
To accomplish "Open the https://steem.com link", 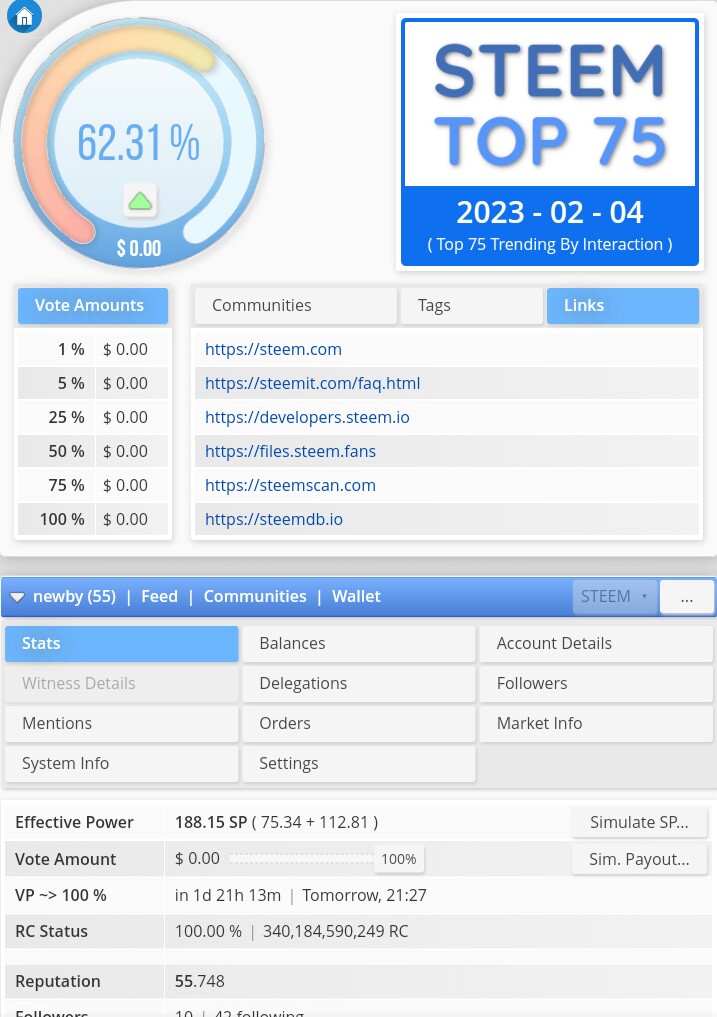I will click(x=273, y=349).
